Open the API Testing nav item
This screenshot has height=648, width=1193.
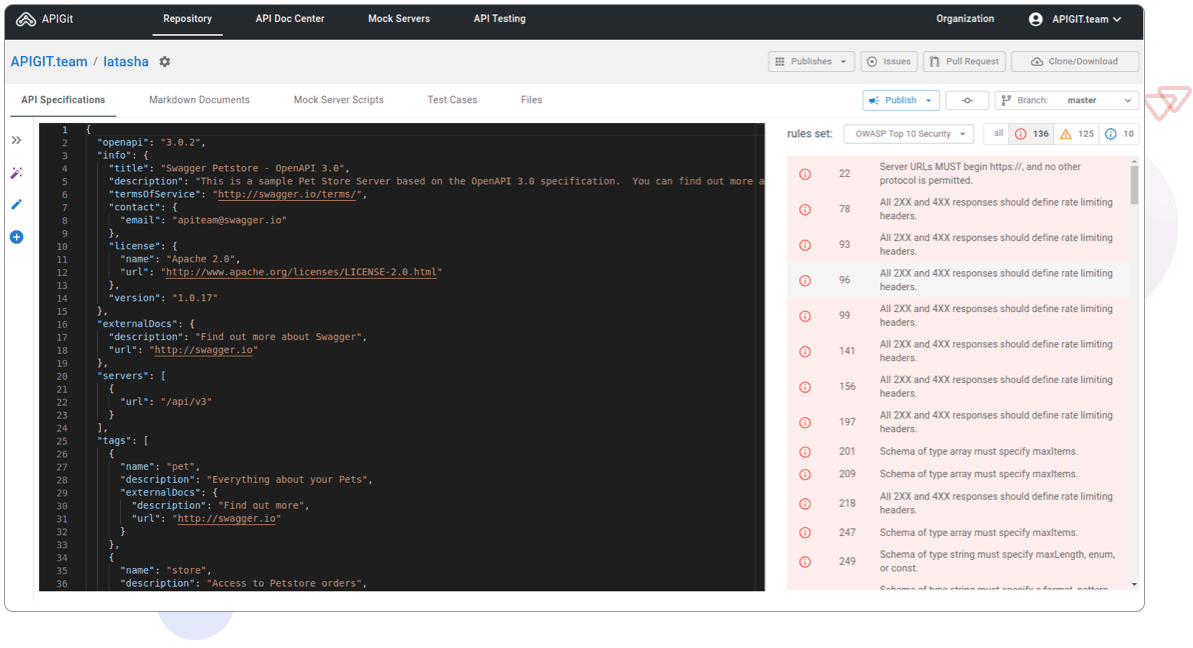499,19
